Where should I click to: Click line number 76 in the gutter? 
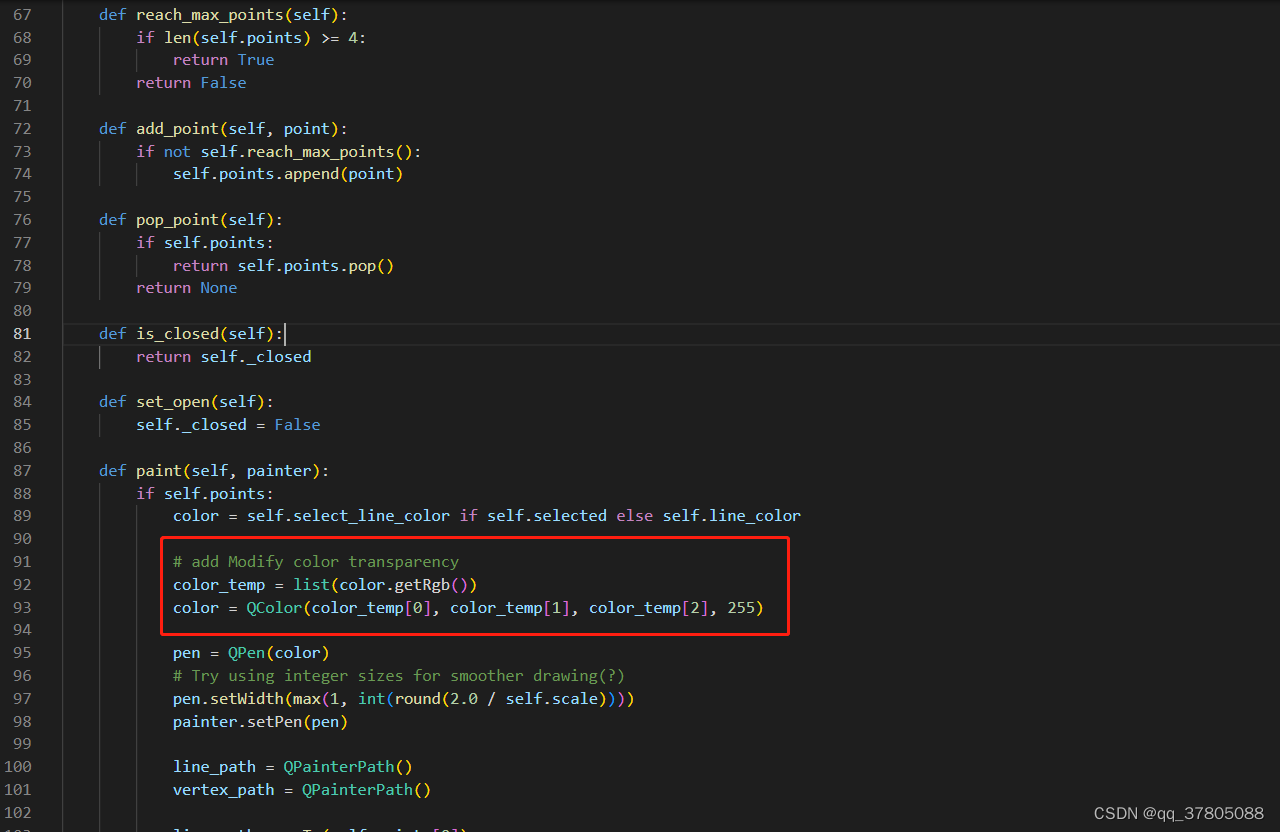click(22, 220)
